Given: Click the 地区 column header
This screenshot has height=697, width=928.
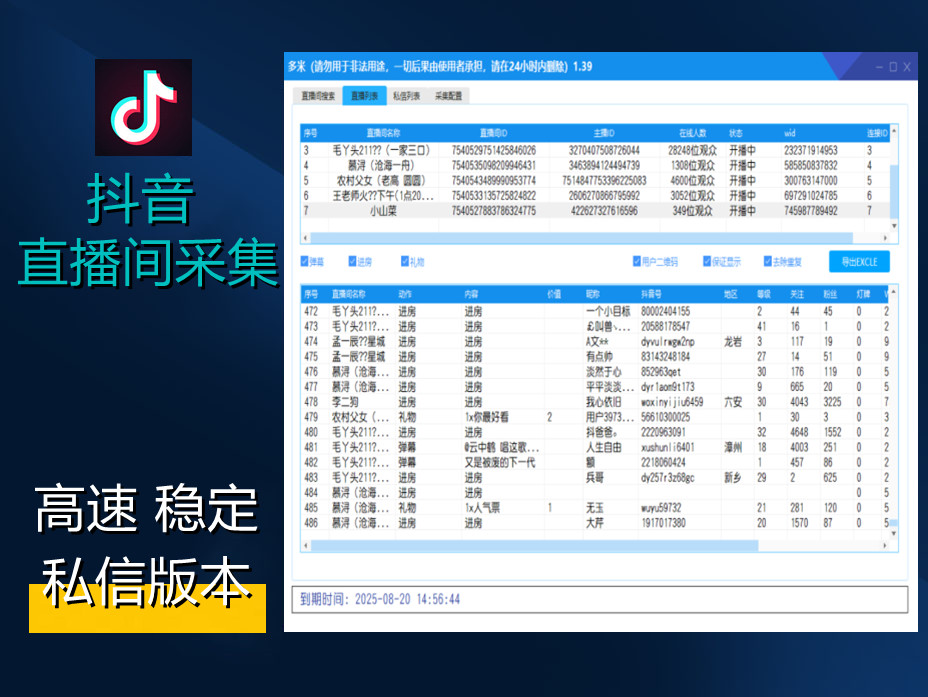Looking at the screenshot, I should pos(731,294).
